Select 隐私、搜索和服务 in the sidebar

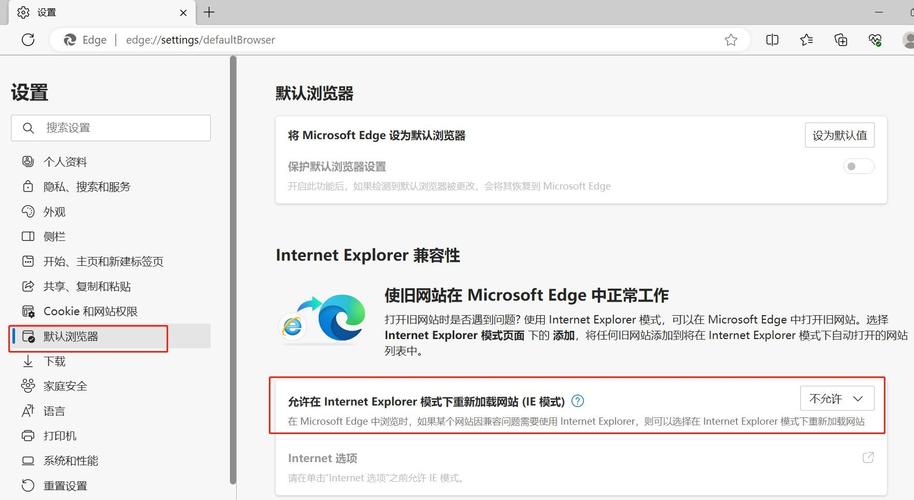point(86,187)
